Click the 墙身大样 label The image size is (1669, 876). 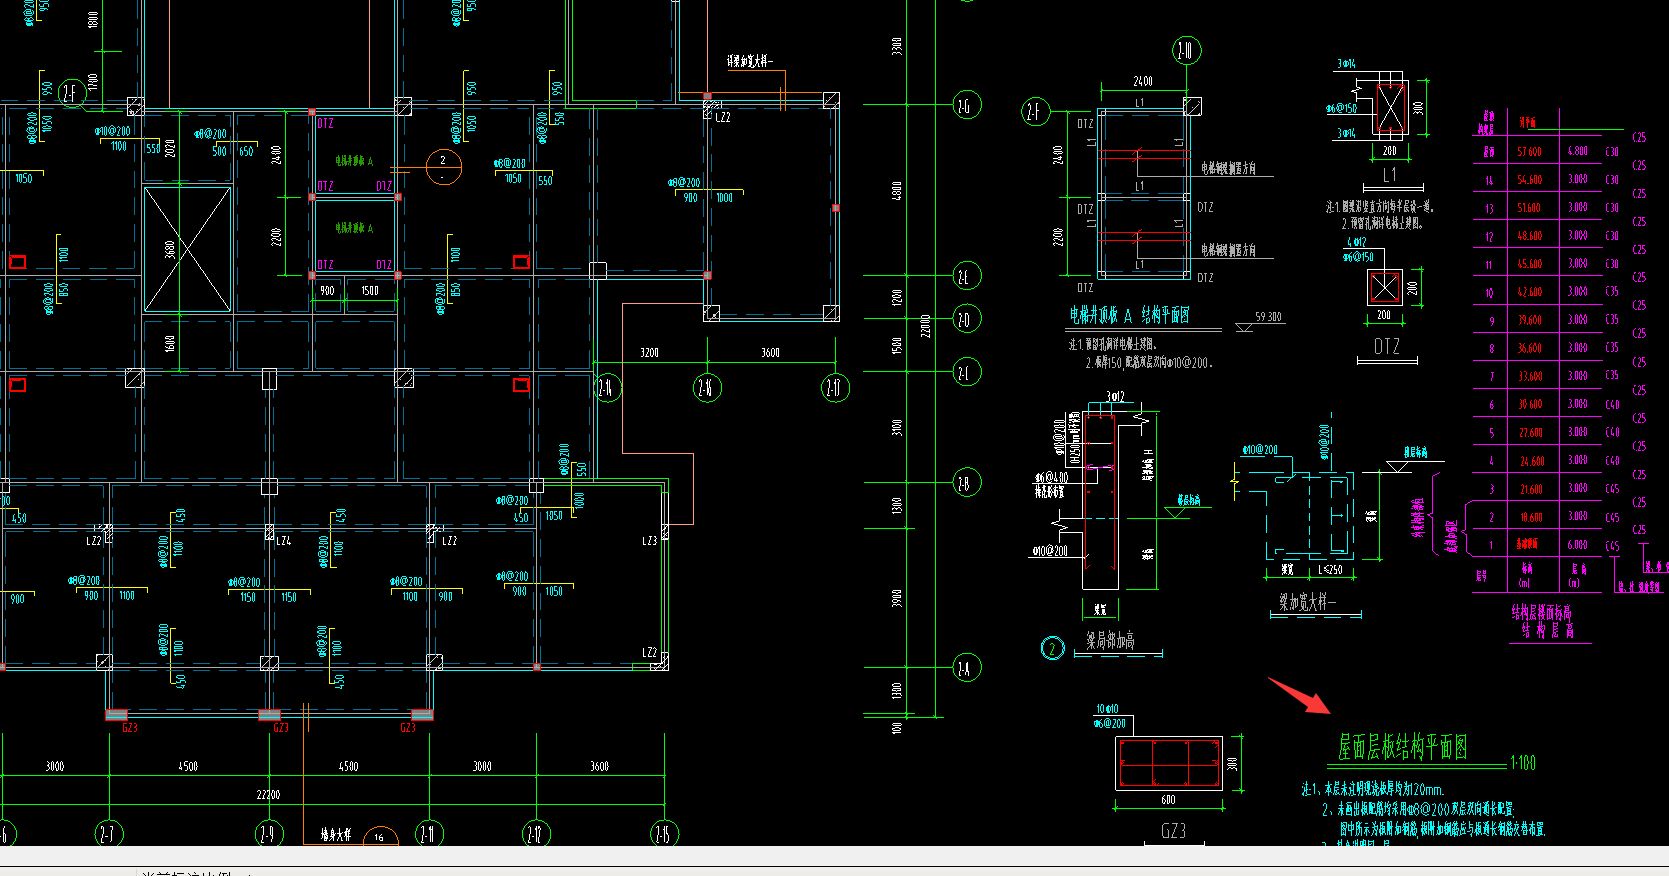(x=336, y=834)
